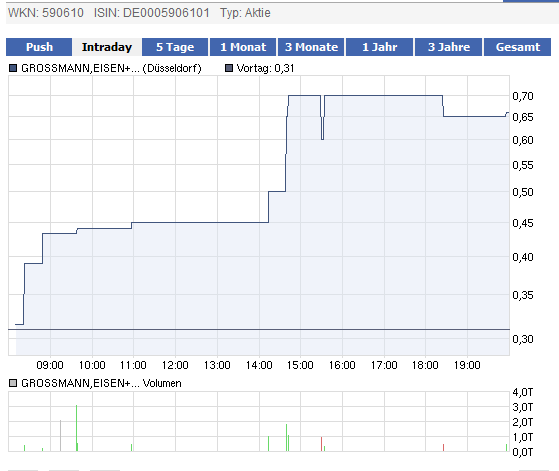The height and width of the screenshot is (471, 559).
Task: Click the 09:00 time axis label
Action: click(50, 365)
